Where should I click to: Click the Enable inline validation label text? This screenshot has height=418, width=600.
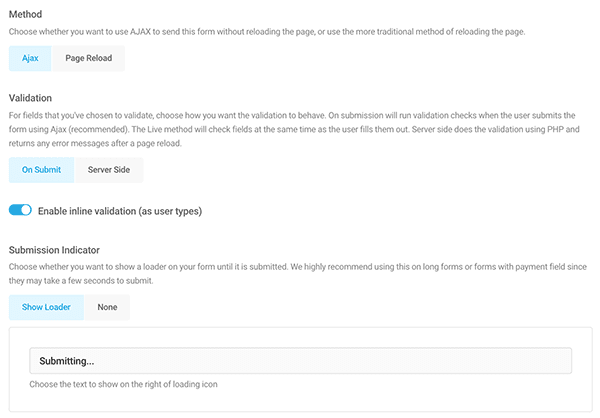point(120,211)
